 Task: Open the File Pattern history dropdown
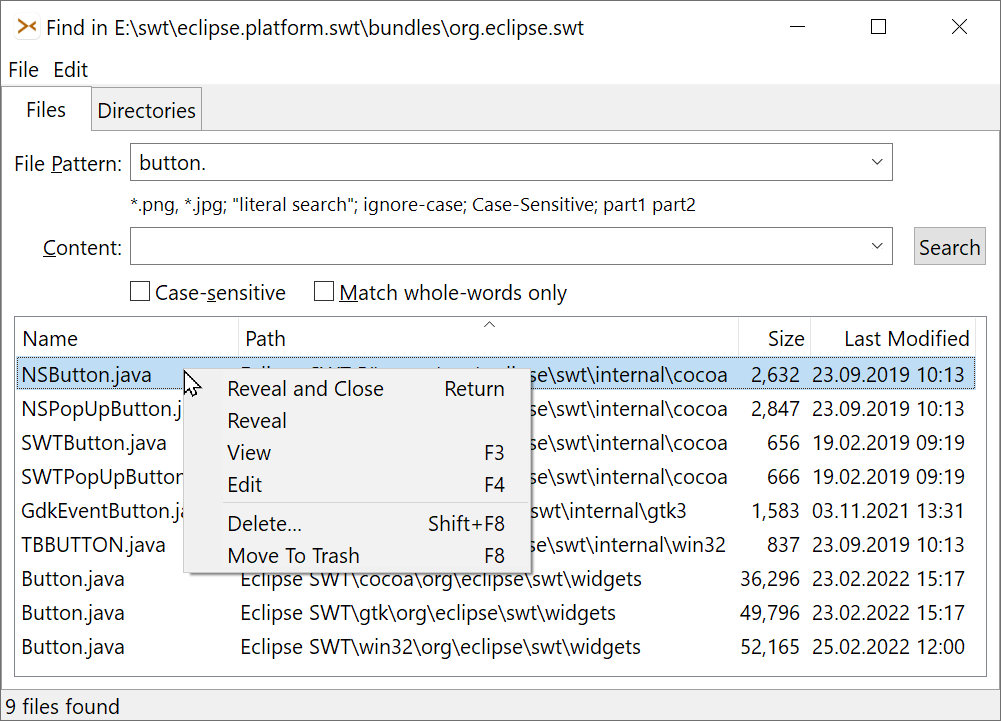click(877, 161)
